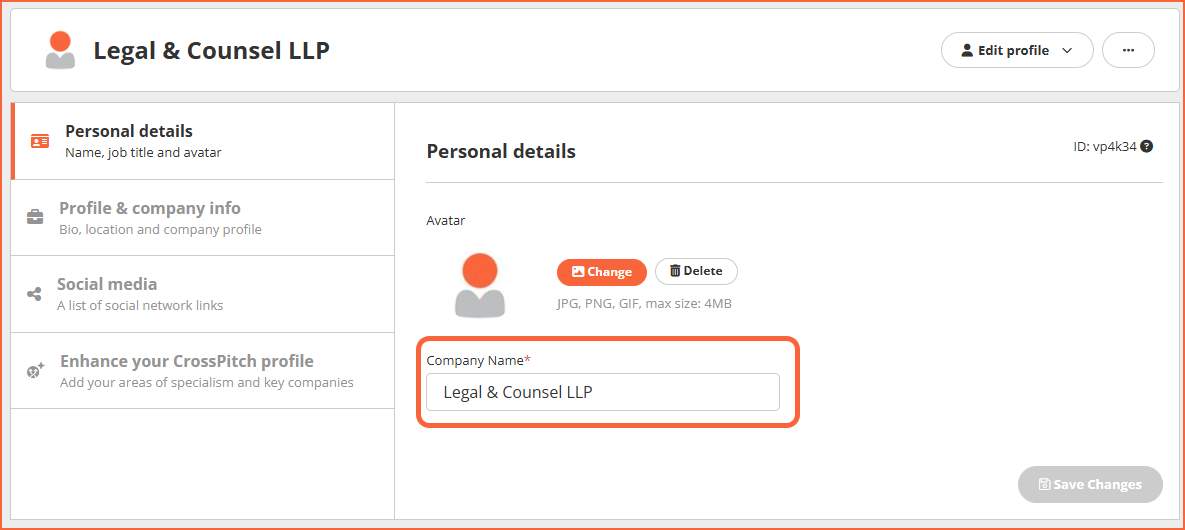This screenshot has height=530, width=1185.
Task: Click the large avatar image under Avatar
Action: click(480, 285)
